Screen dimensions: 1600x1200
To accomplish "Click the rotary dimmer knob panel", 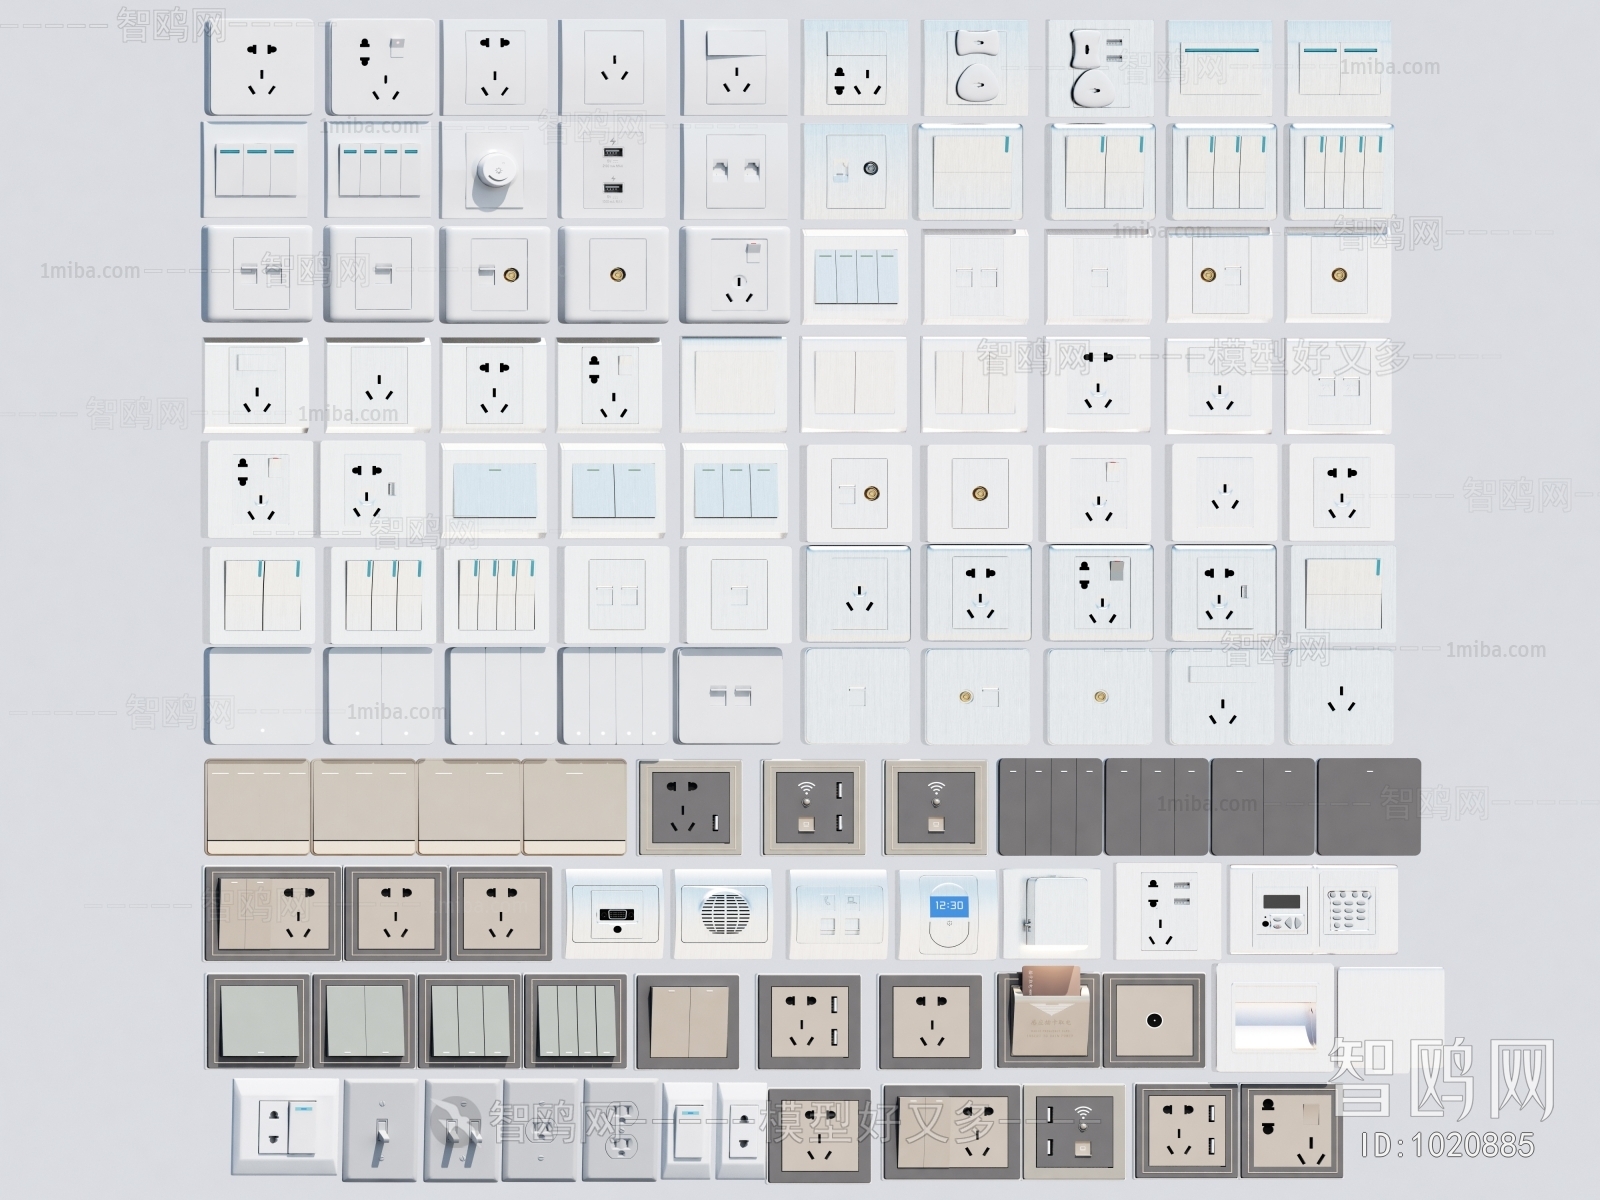I will tap(494, 169).
